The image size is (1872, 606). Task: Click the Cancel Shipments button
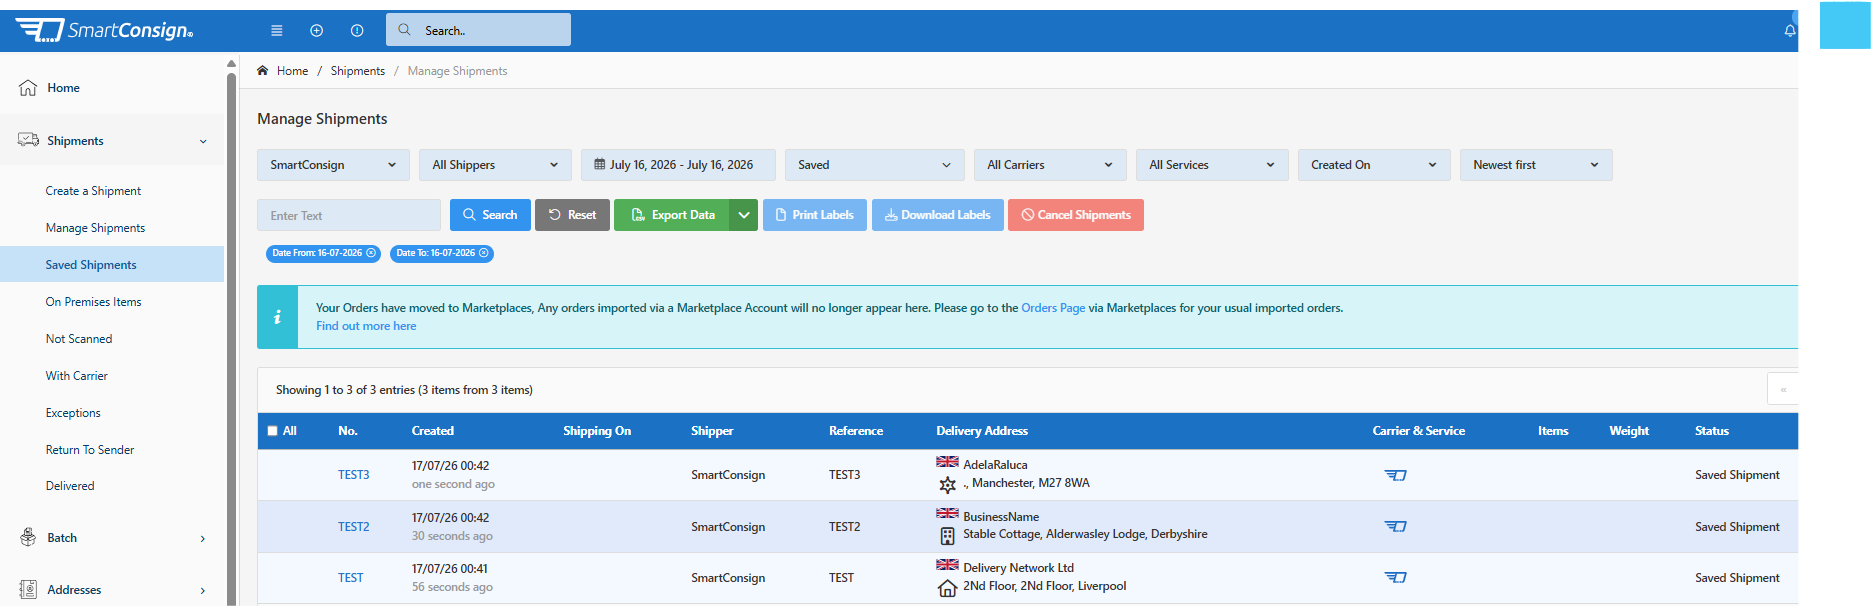tap(1076, 215)
